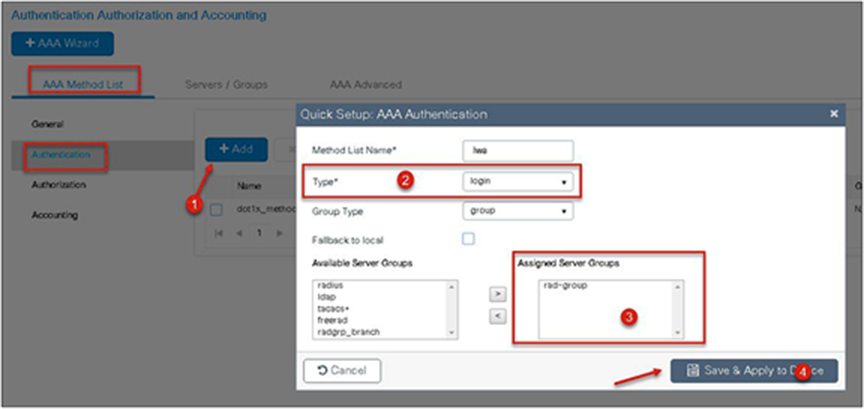Open the Group Type dropdown

(518, 211)
